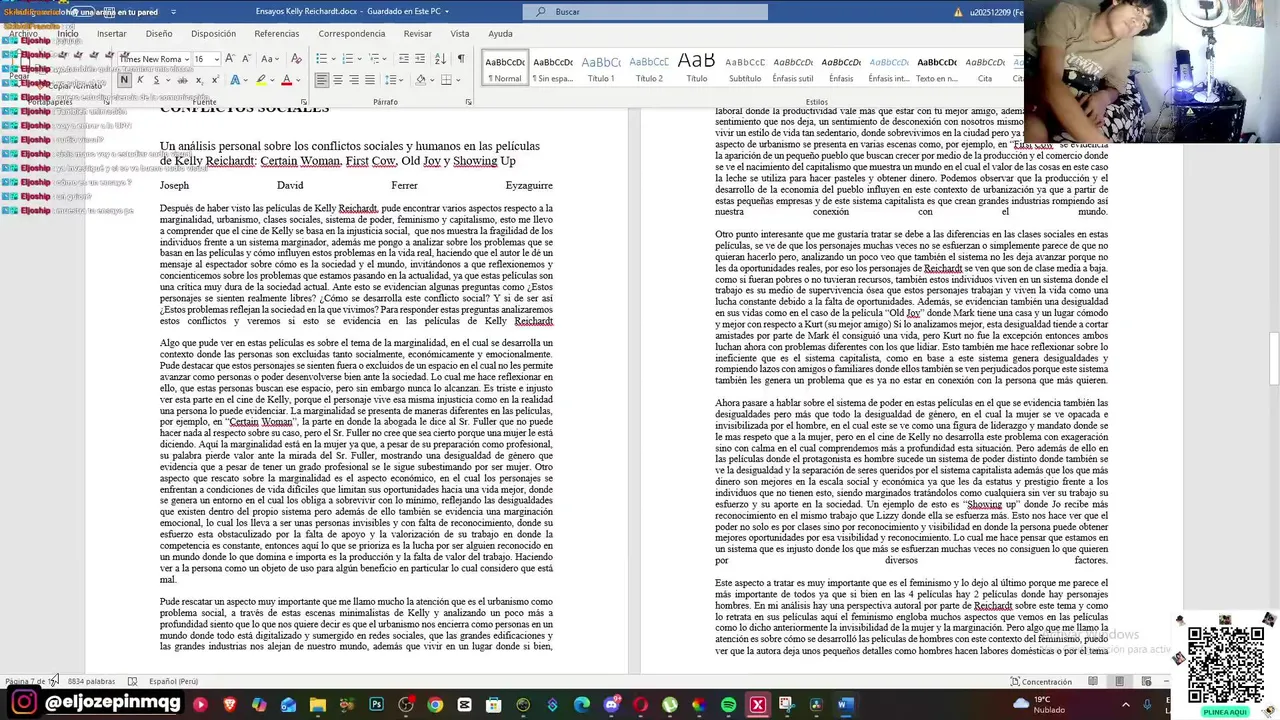Switch to the Referencias tab
This screenshot has height=720, width=1280.
277,33
